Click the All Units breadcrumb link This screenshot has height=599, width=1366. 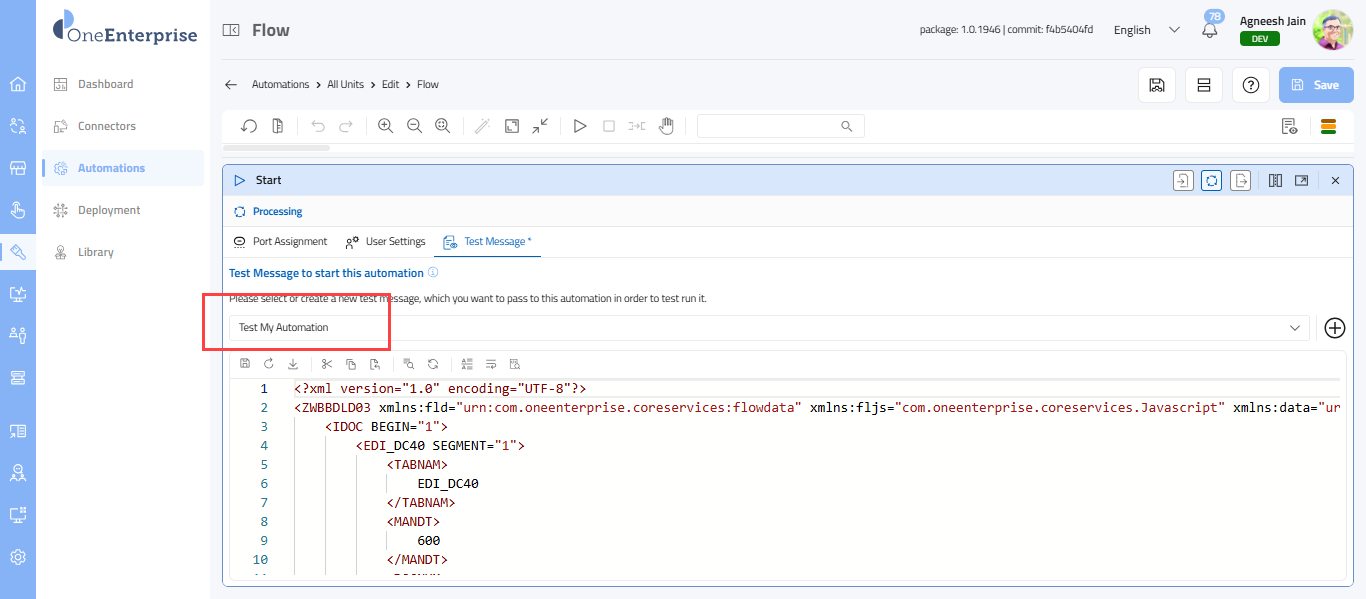click(345, 85)
